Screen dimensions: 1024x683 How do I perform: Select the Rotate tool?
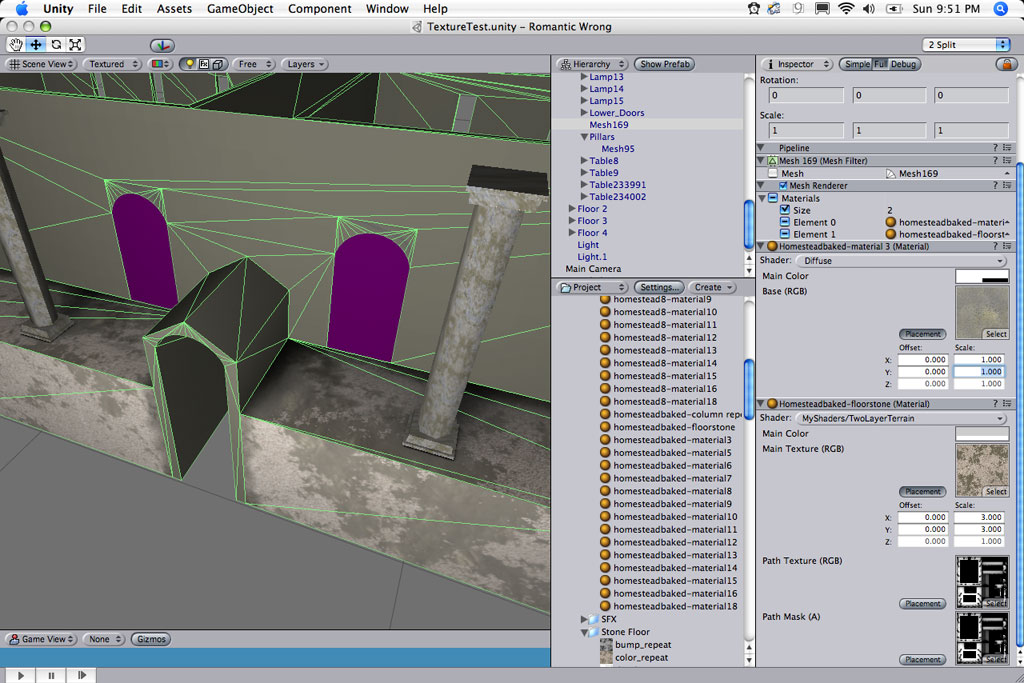(x=58, y=44)
